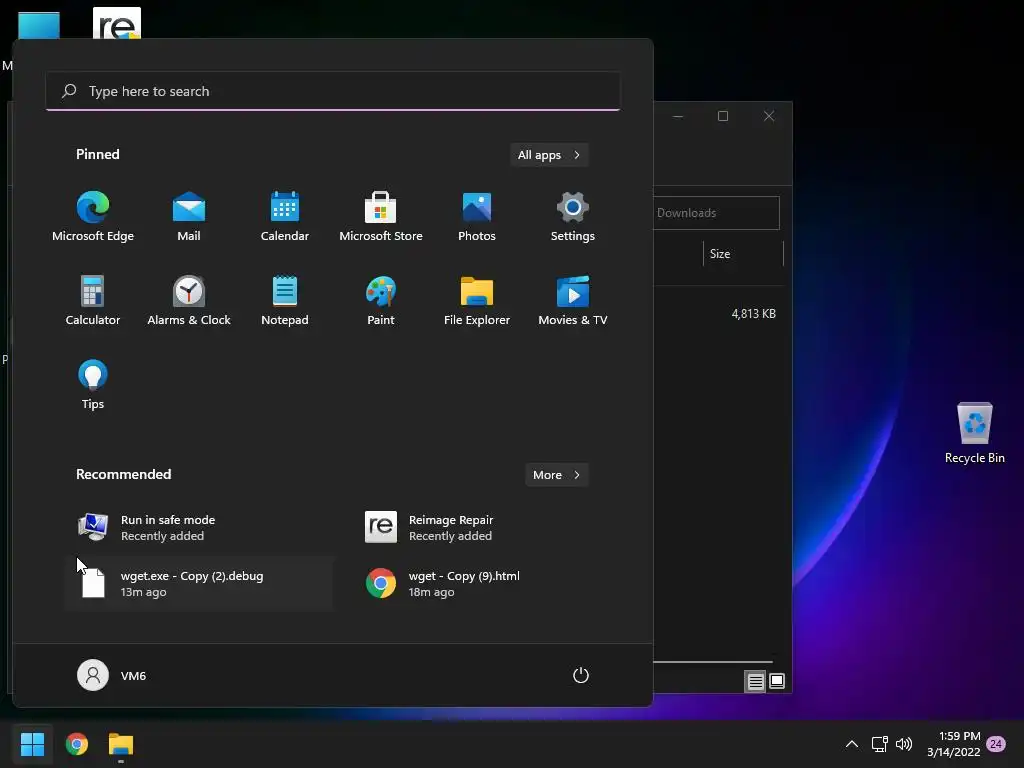Screen dimensions: 1024x768
Task: Click the power button in Start menu
Action: 581,675
